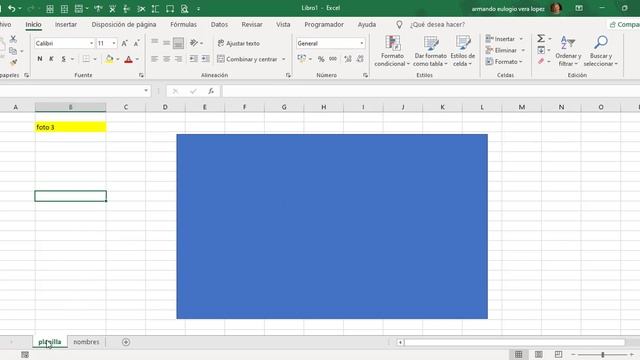Open Ordenar y filtrar

tap(568, 51)
